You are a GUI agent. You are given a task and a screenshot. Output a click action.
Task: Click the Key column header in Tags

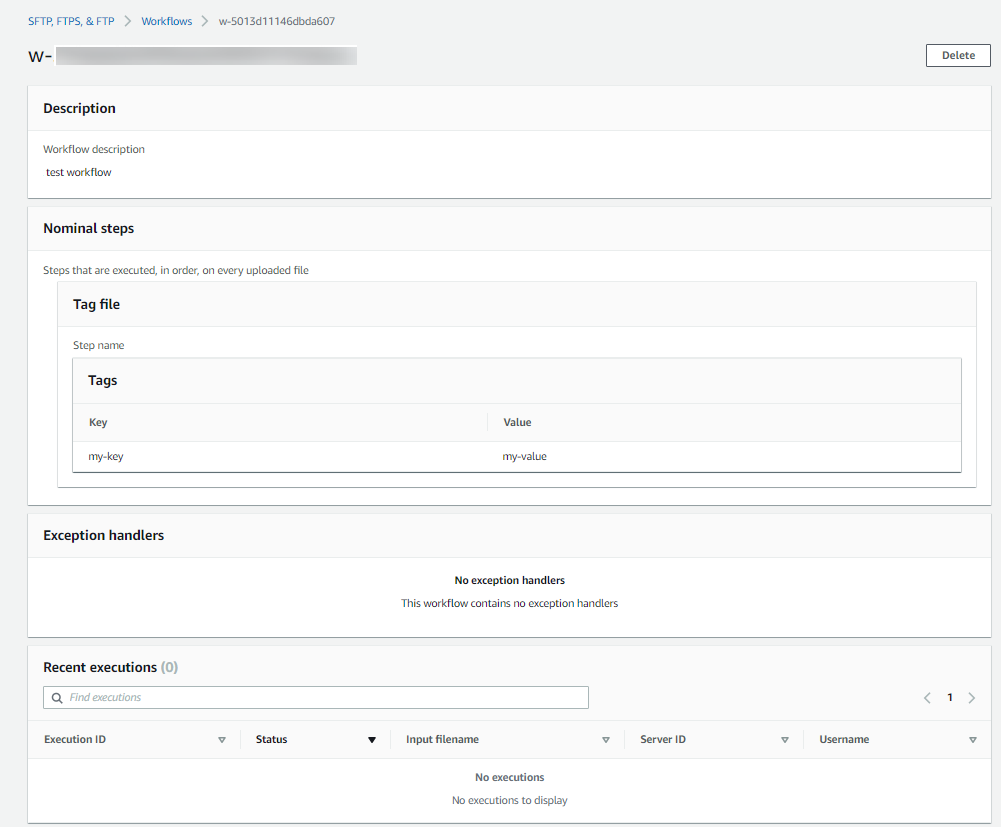click(98, 422)
